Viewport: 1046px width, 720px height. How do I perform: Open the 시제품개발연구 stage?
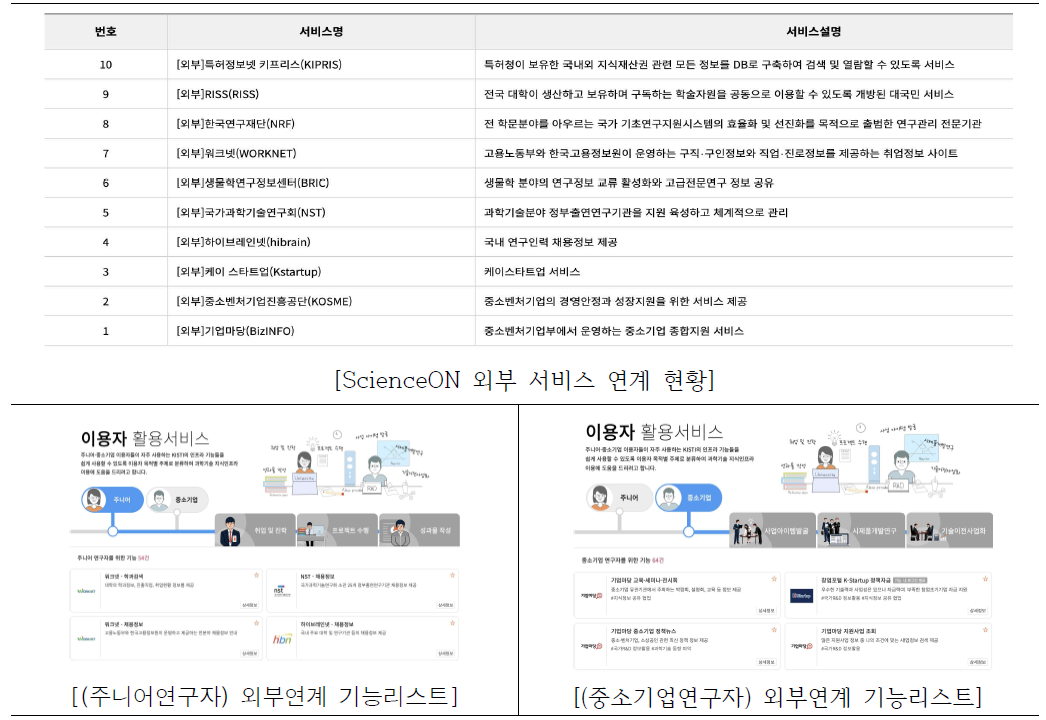(x=861, y=530)
